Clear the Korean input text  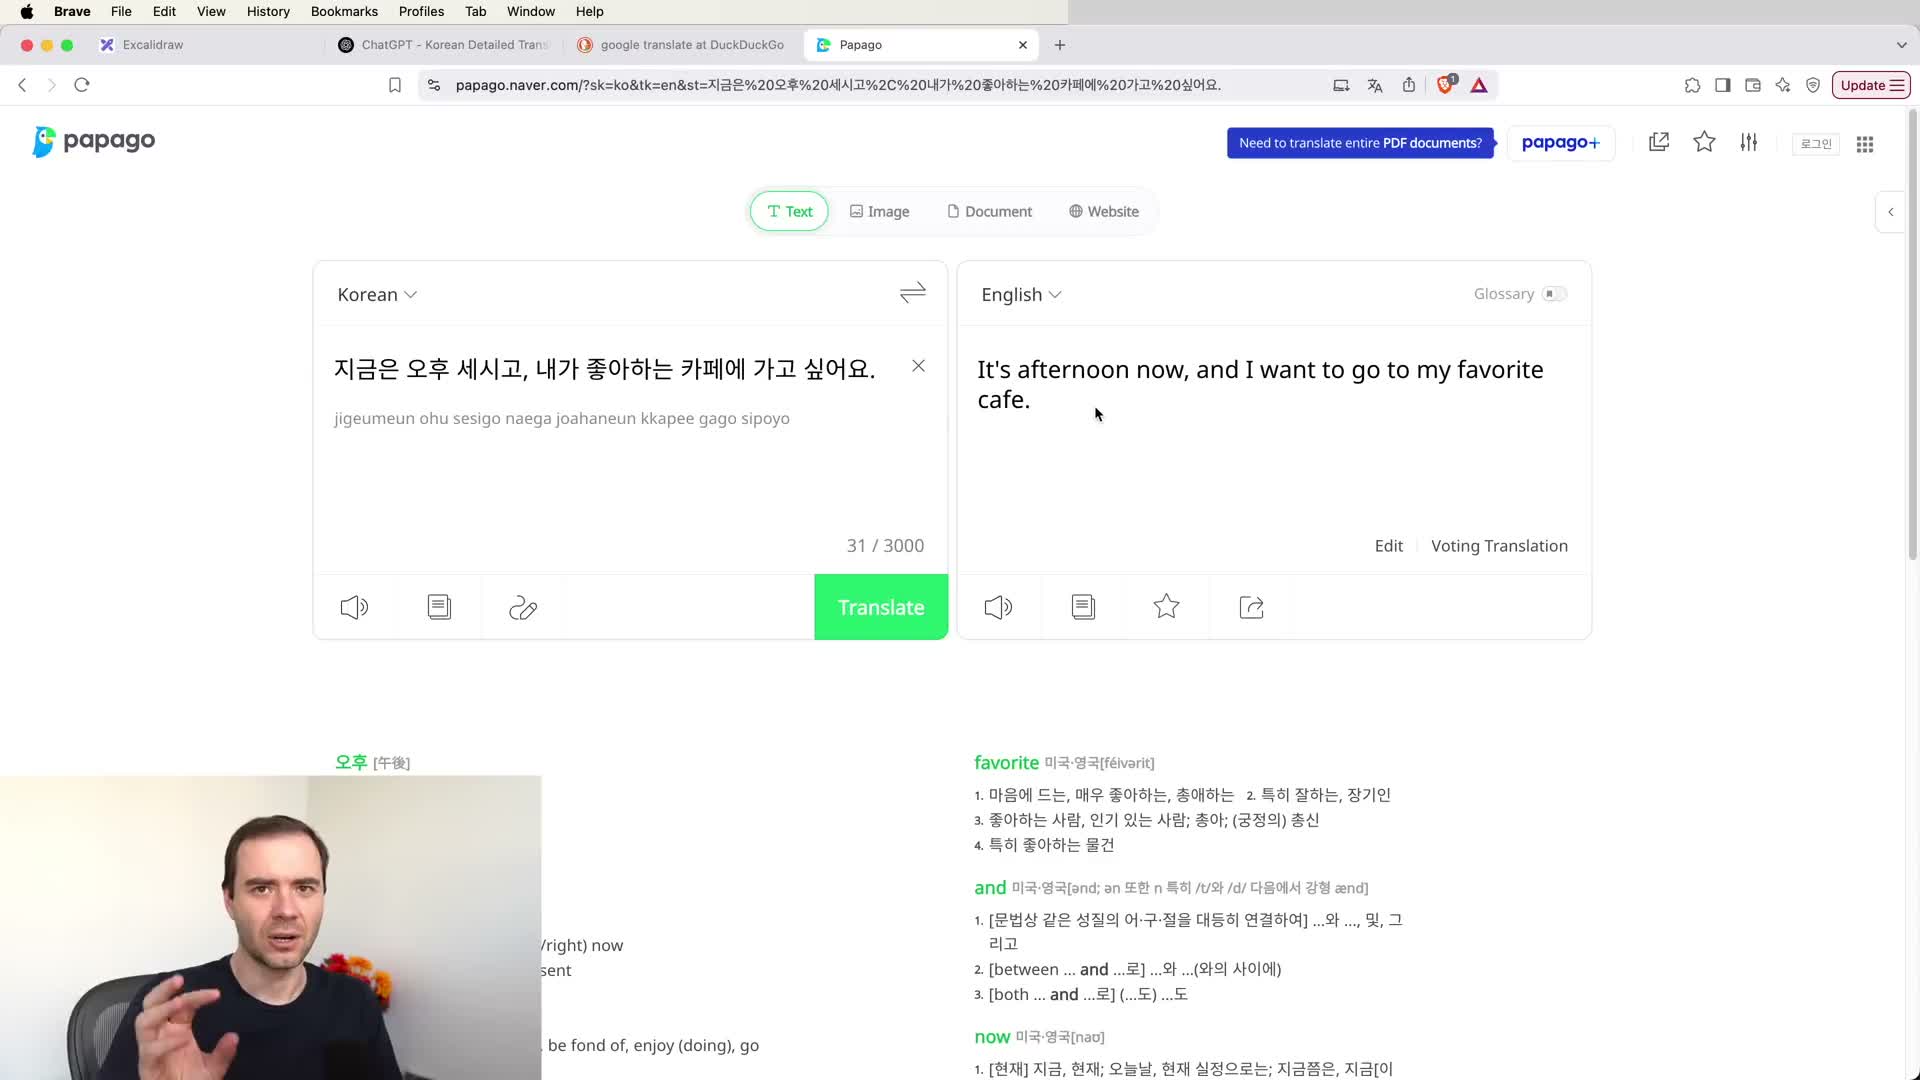(x=918, y=366)
